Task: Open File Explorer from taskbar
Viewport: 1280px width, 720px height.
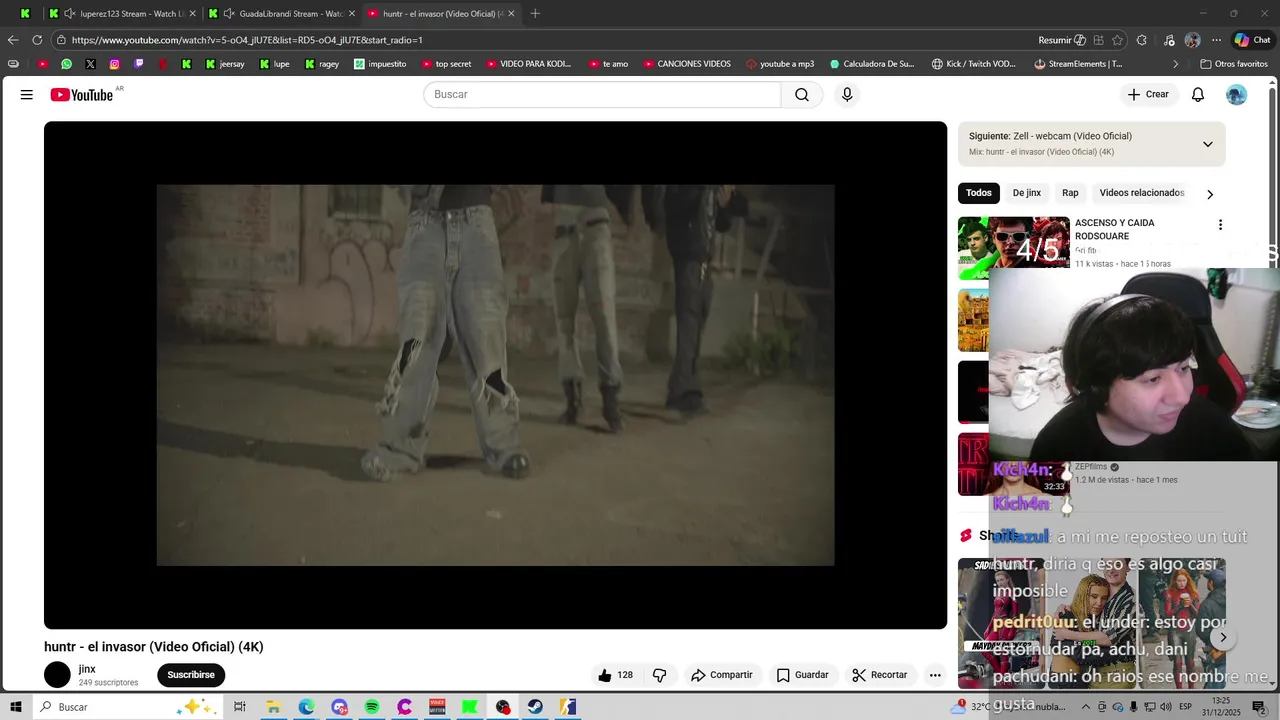Action: (273, 707)
